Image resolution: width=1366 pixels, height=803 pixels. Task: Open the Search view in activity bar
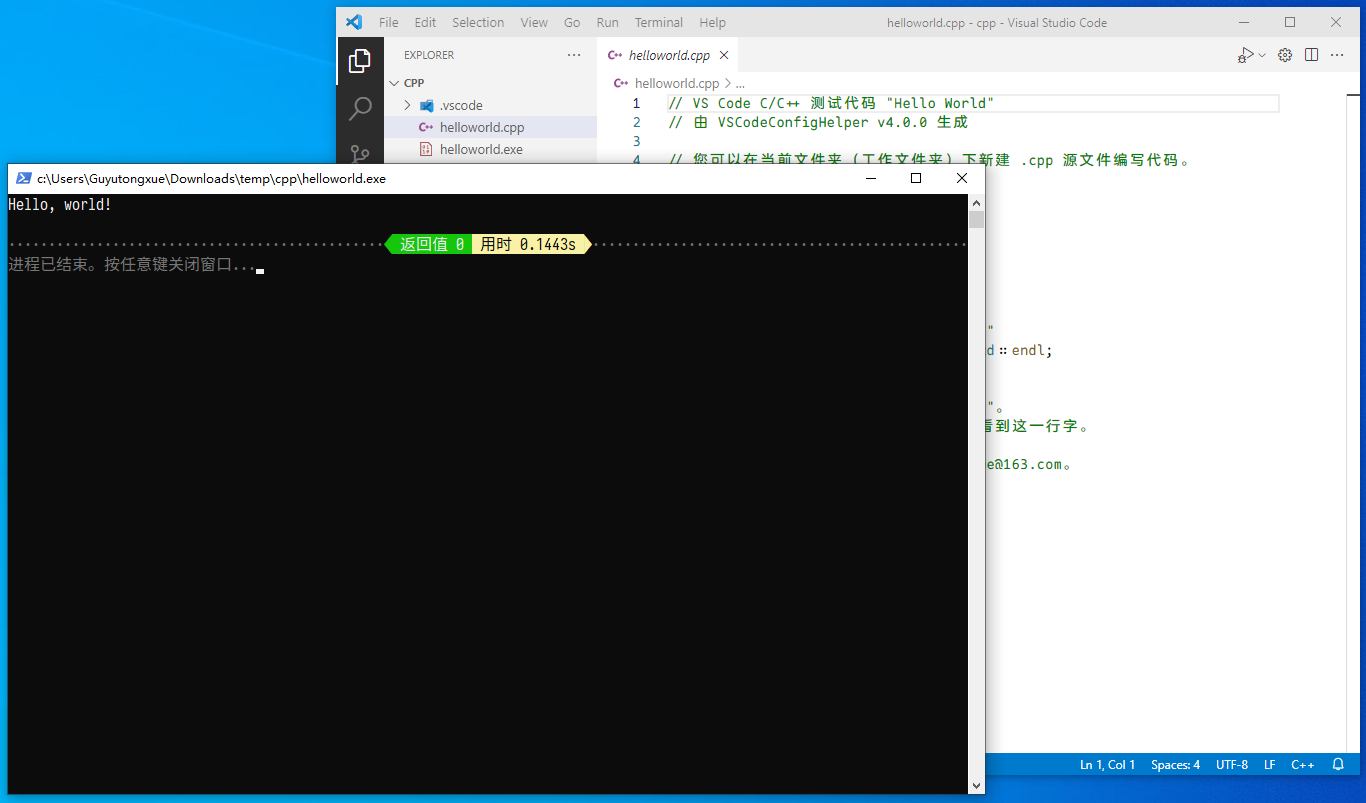[x=360, y=109]
